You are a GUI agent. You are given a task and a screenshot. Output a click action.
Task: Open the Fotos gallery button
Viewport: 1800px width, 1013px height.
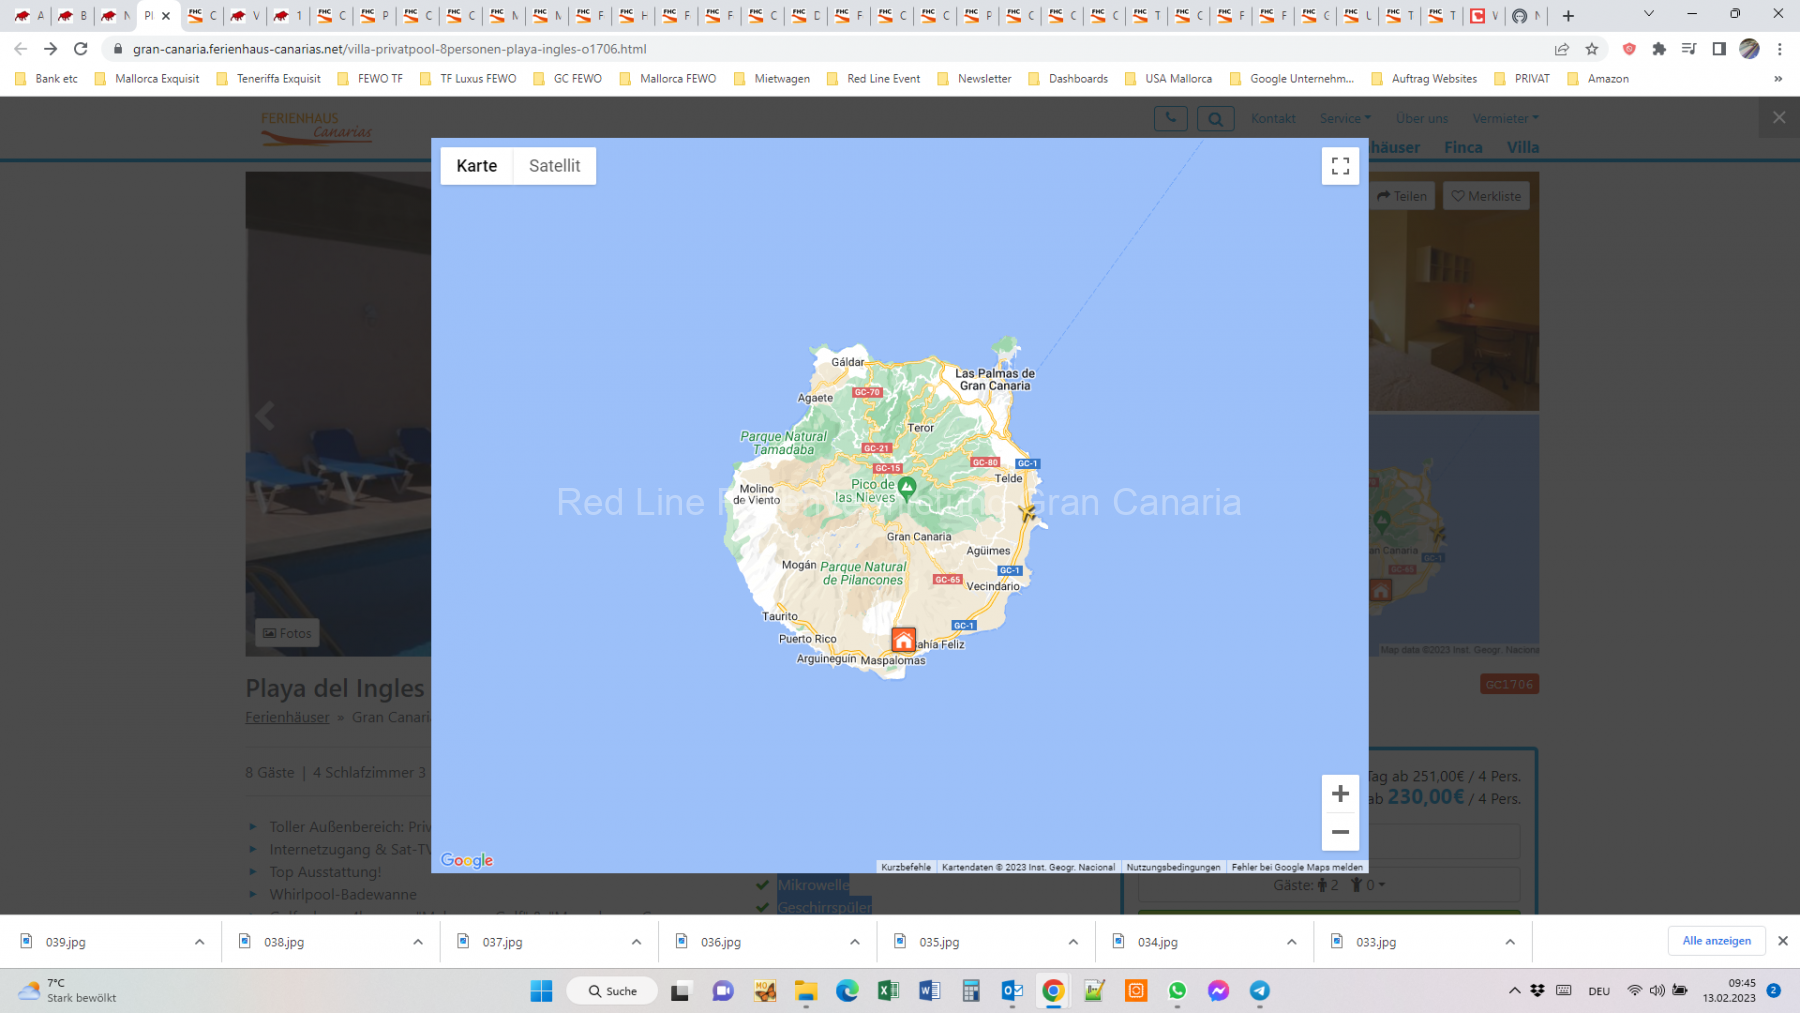(287, 633)
